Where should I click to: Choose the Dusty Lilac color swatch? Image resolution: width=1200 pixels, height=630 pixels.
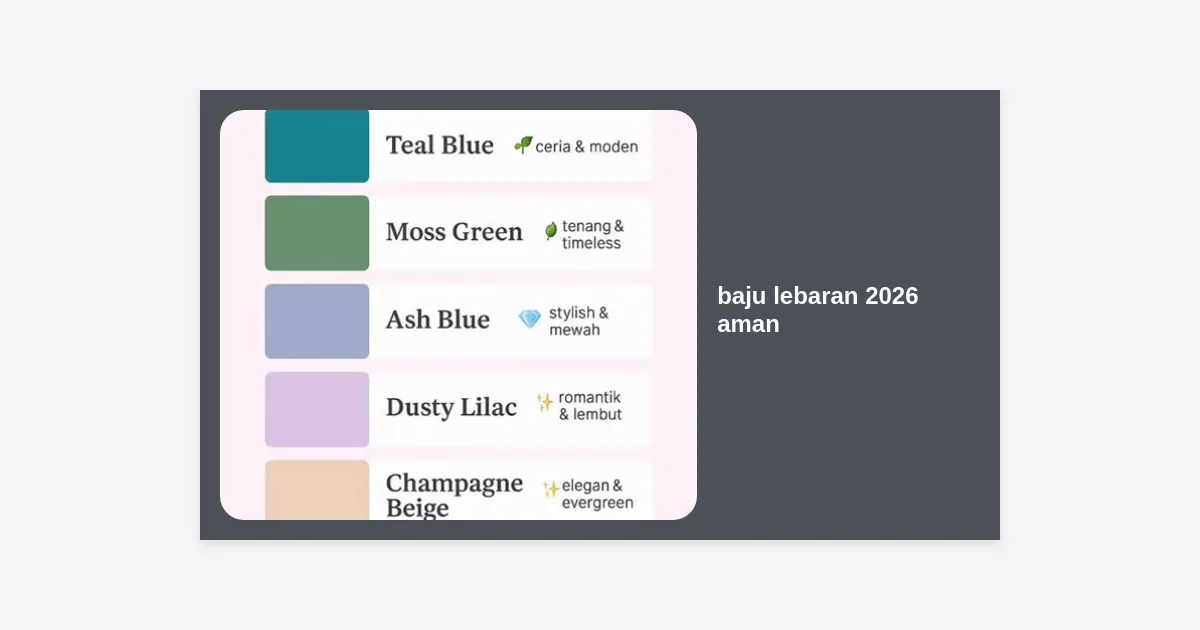point(317,409)
